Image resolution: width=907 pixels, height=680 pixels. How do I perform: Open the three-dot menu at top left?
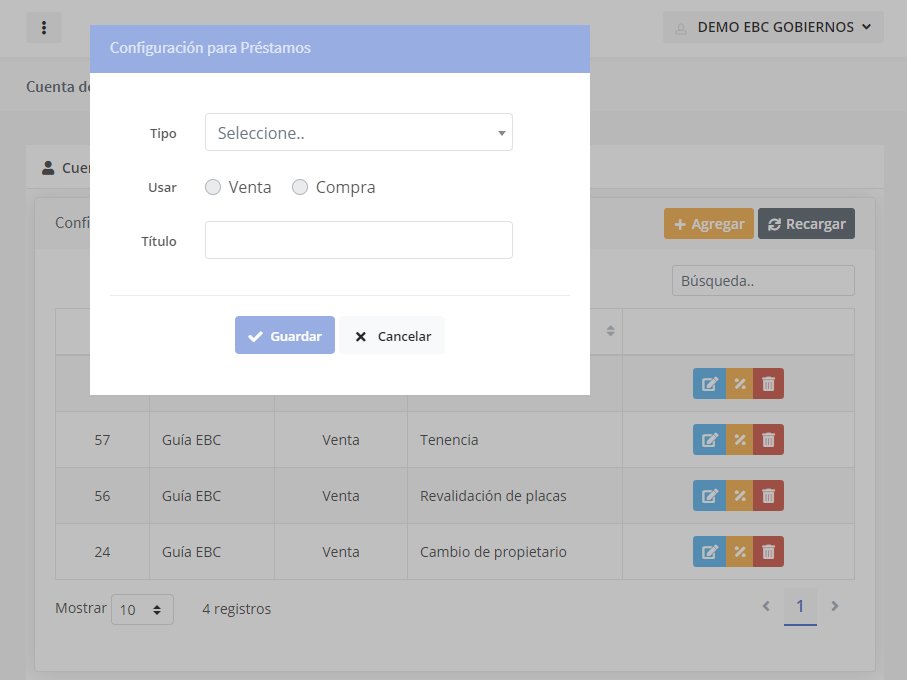click(x=44, y=28)
